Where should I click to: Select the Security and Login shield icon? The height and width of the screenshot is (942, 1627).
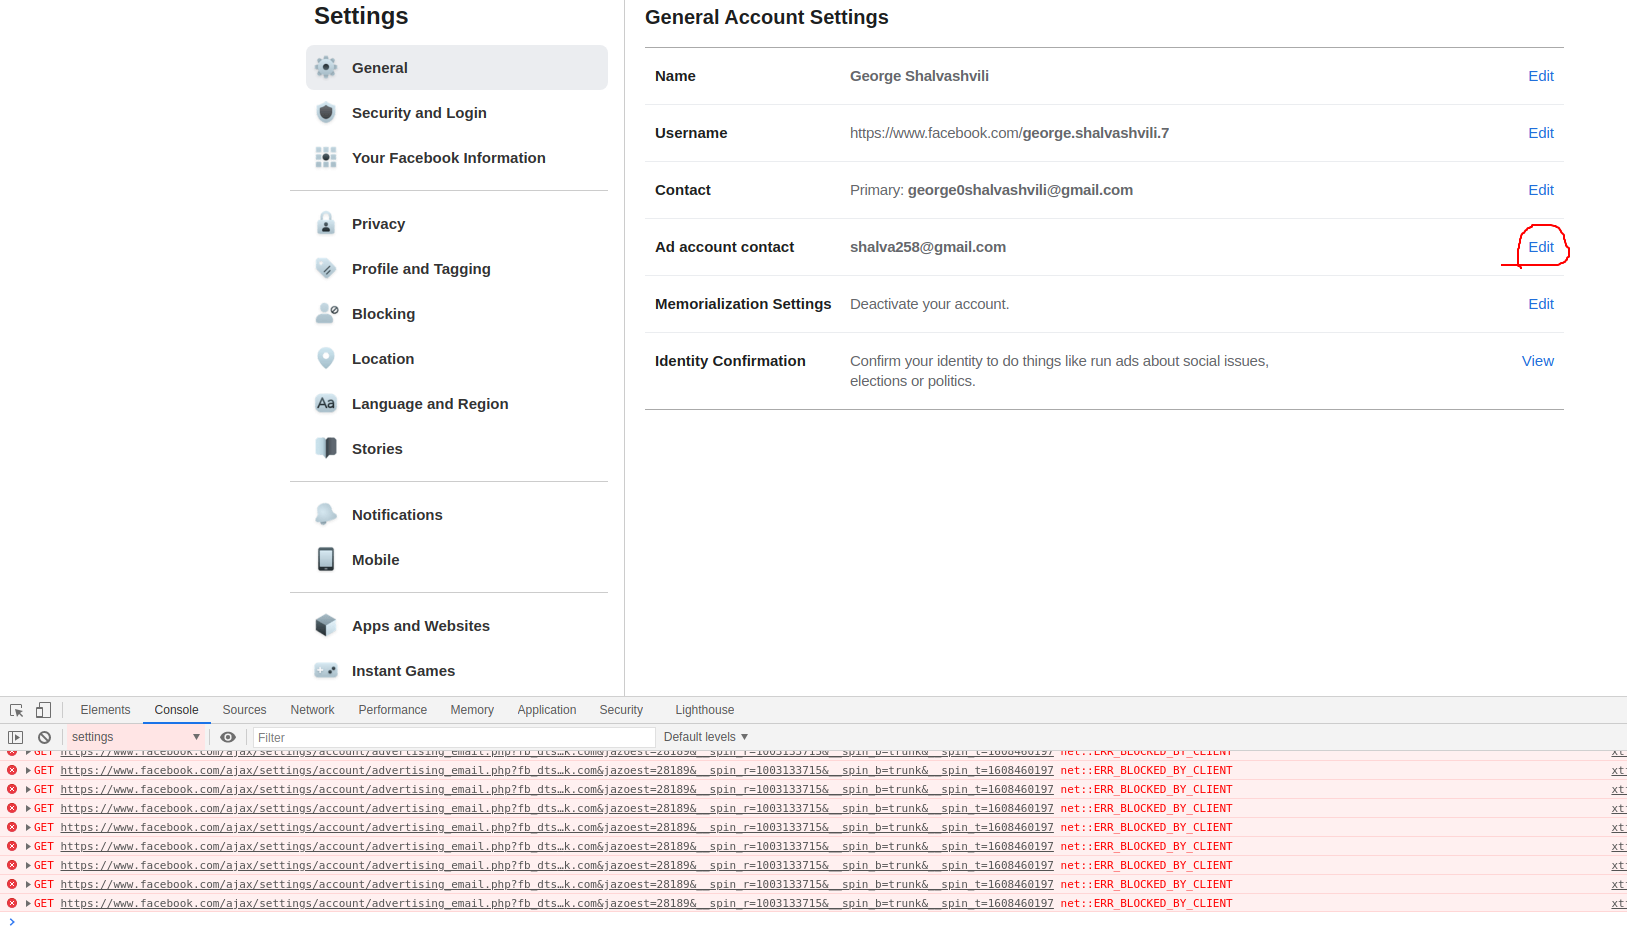[x=326, y=112]
